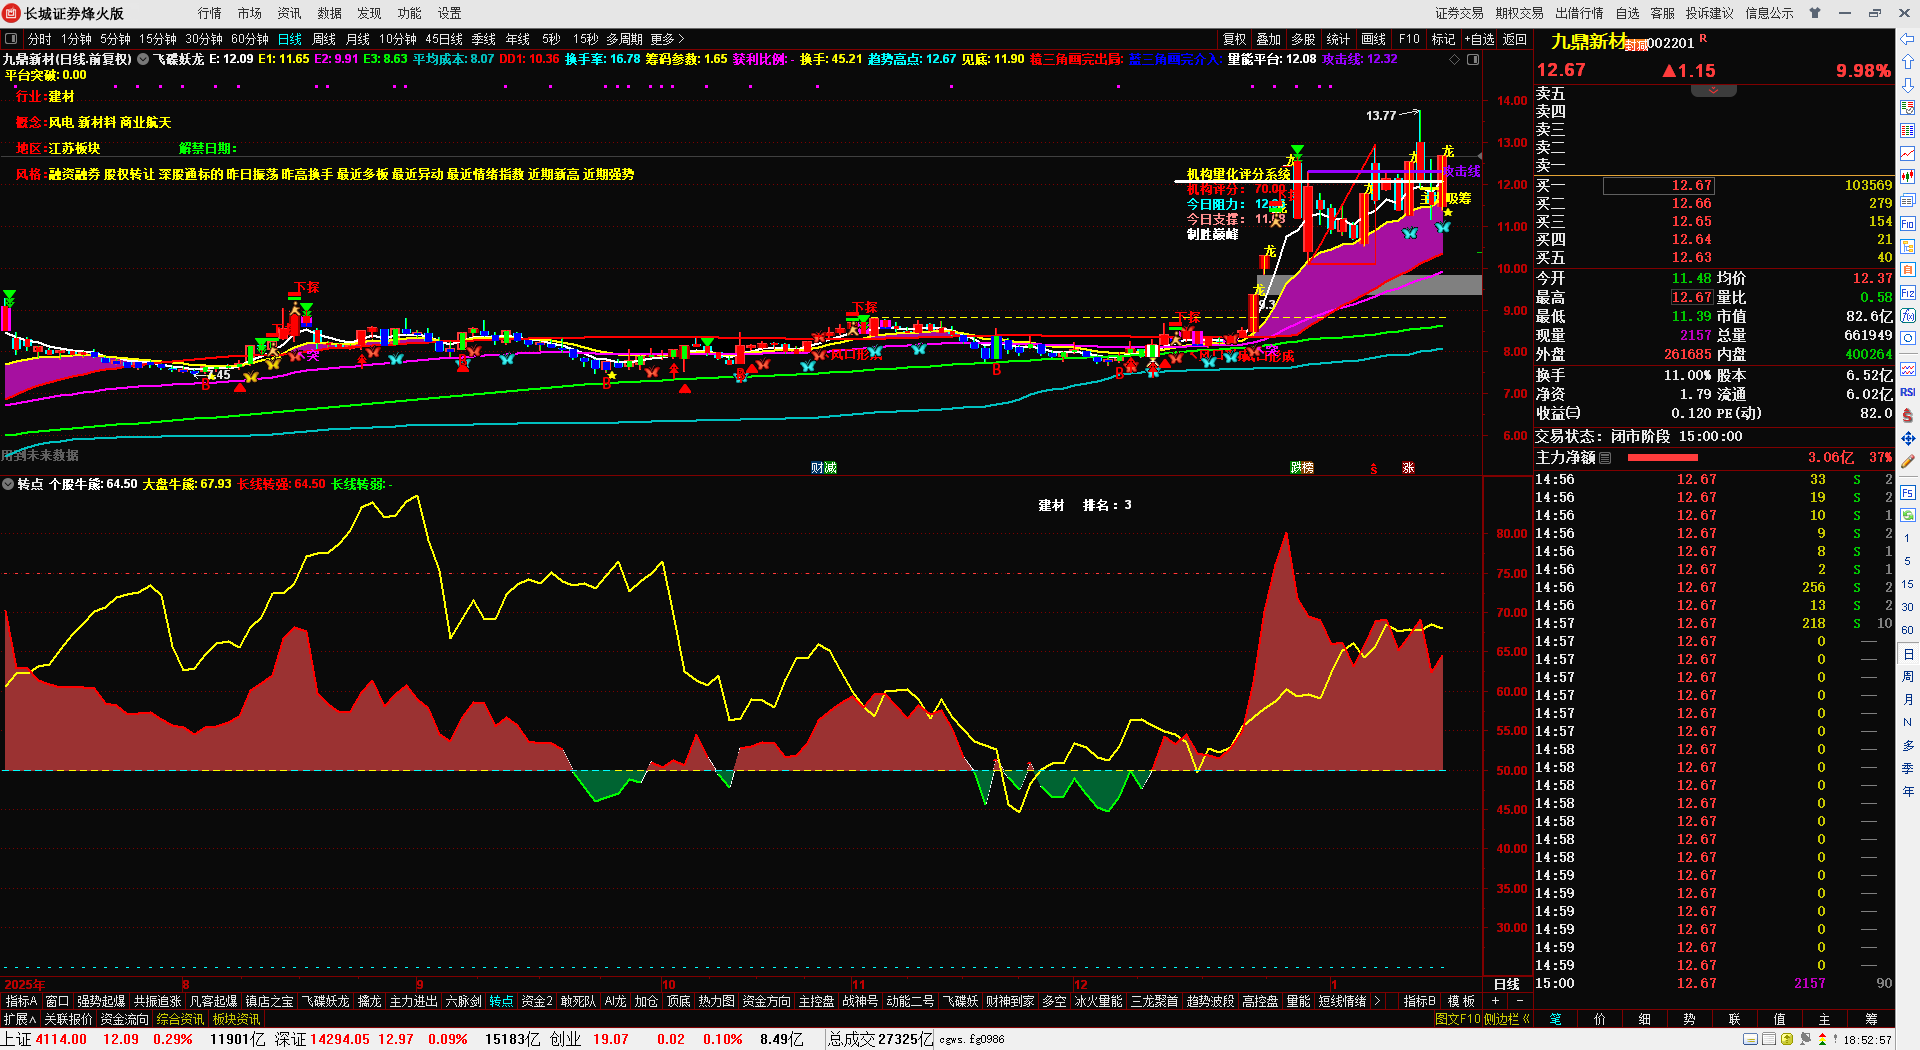Screen dimensions: 1920x1050
Task: Expand the collapse arrow above the order book
Action: pos(1713,90)
